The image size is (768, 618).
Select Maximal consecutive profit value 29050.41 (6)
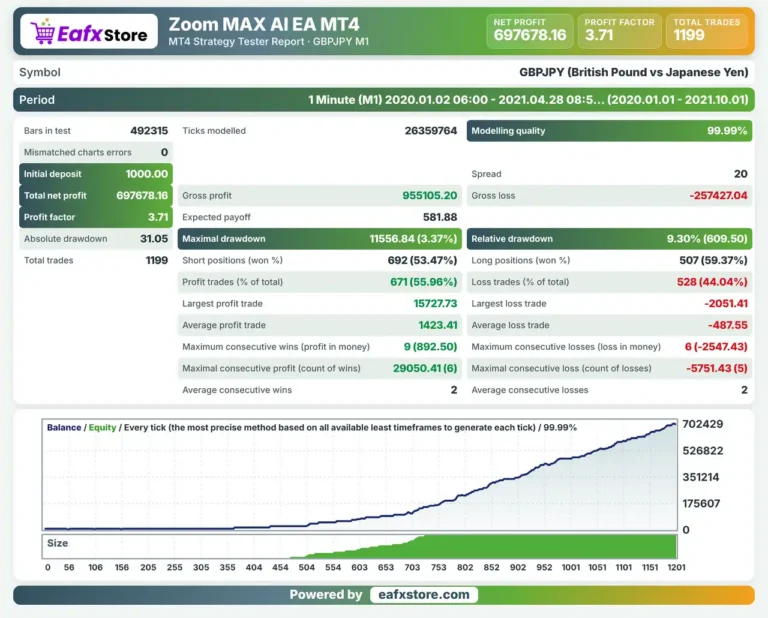(425, 368)
